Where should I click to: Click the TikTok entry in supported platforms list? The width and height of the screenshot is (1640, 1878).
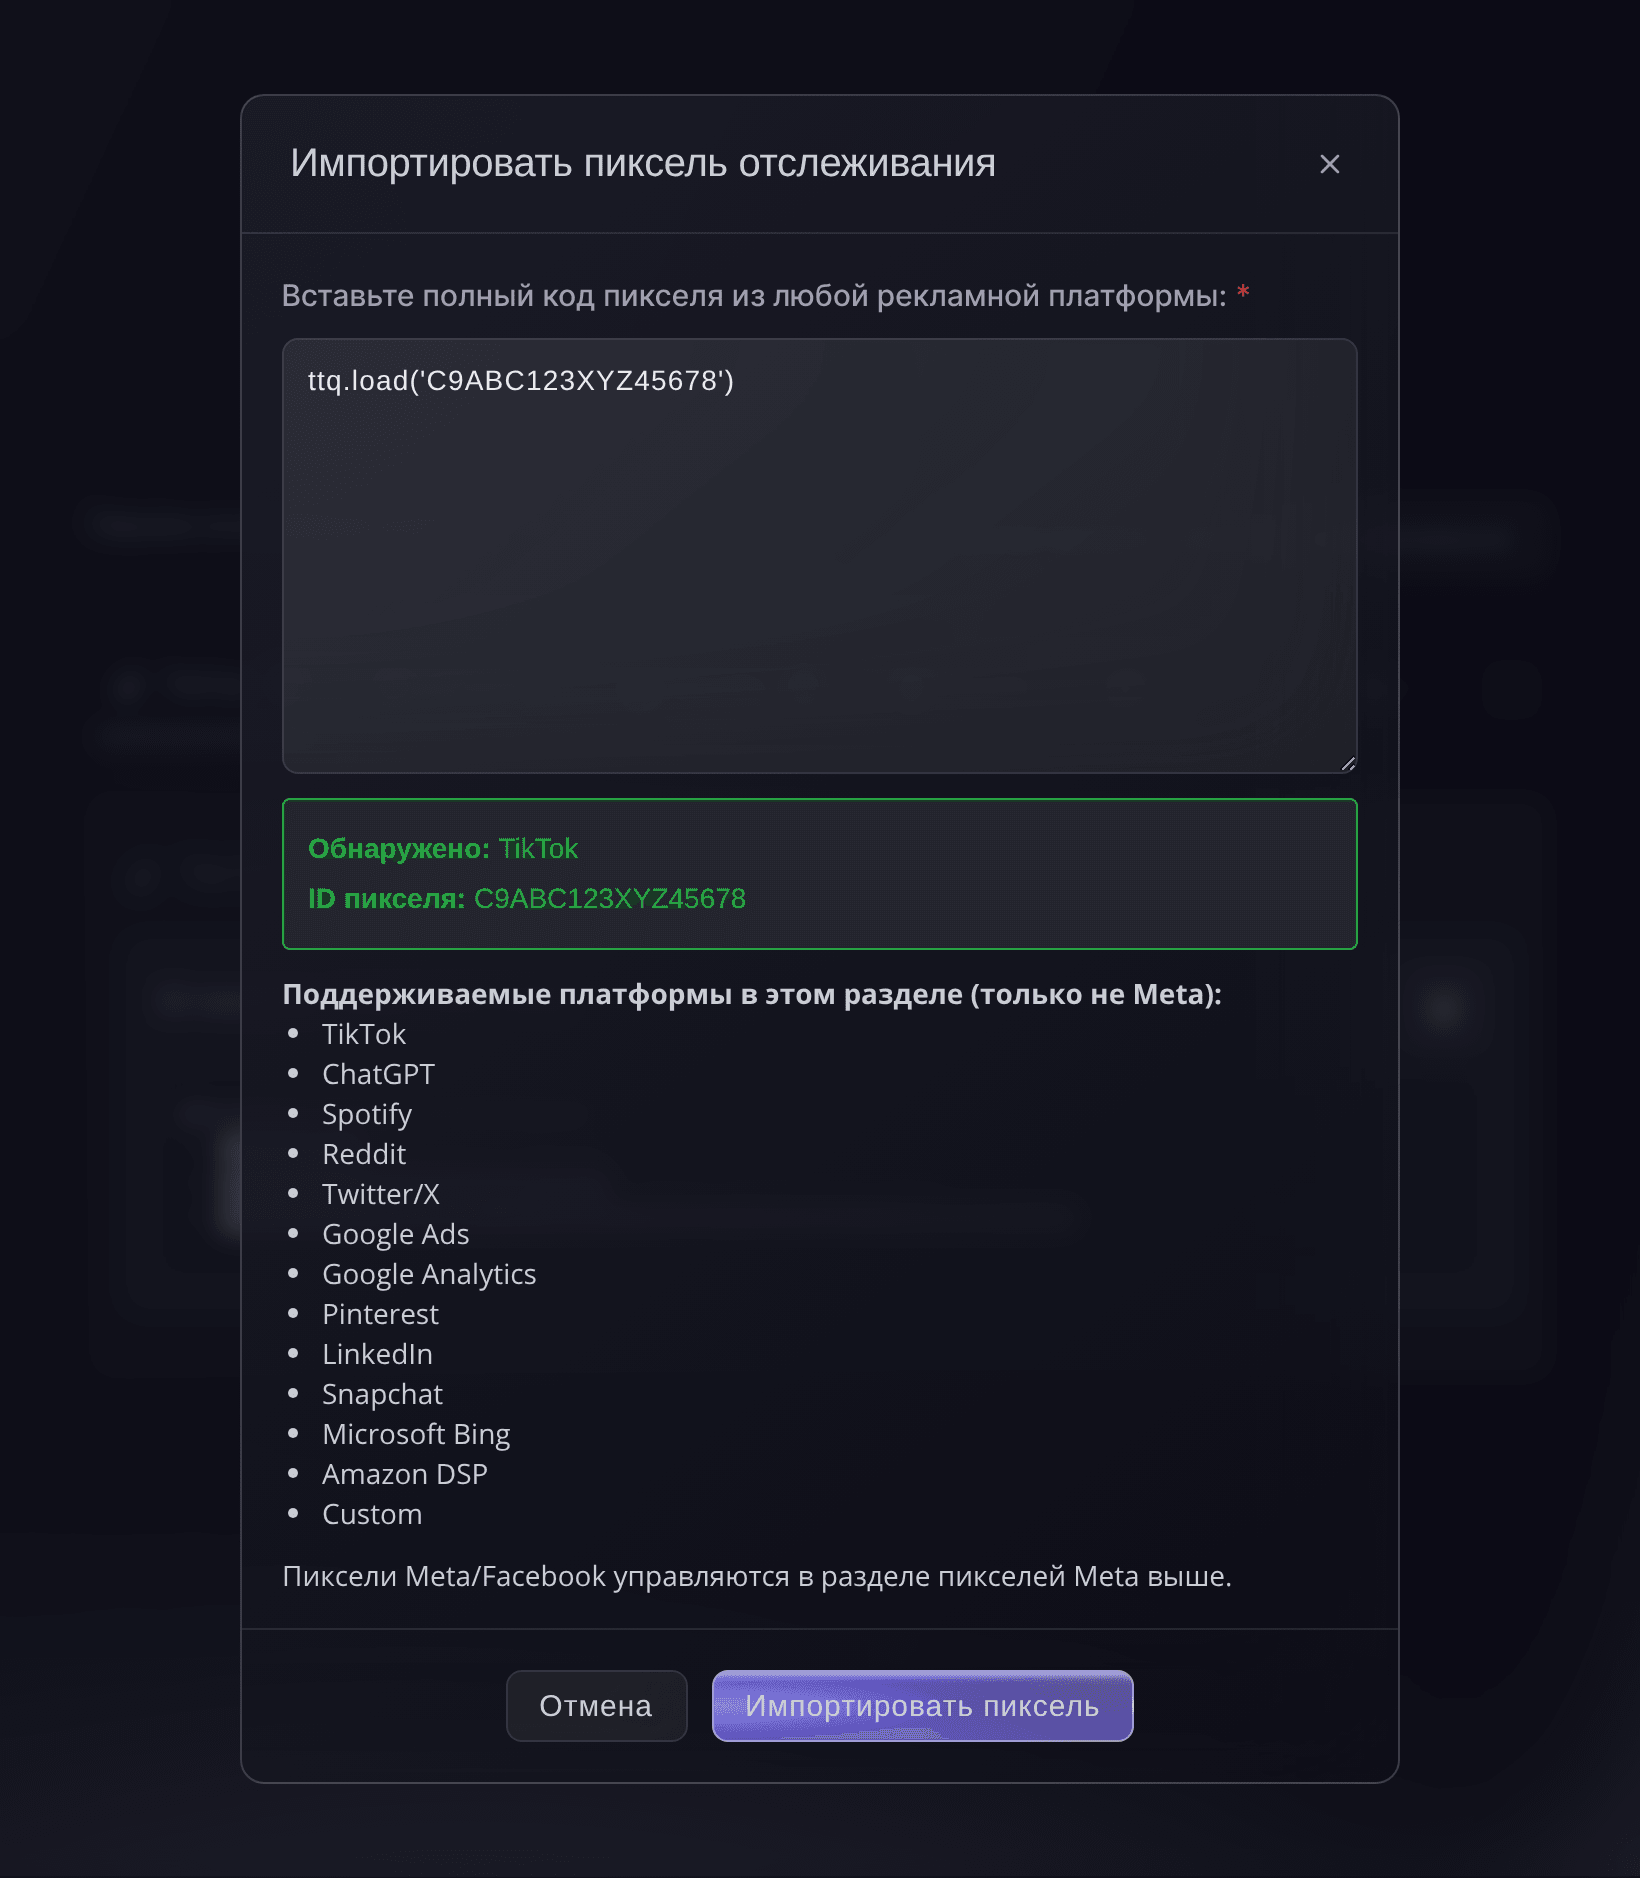(364, 1034)
